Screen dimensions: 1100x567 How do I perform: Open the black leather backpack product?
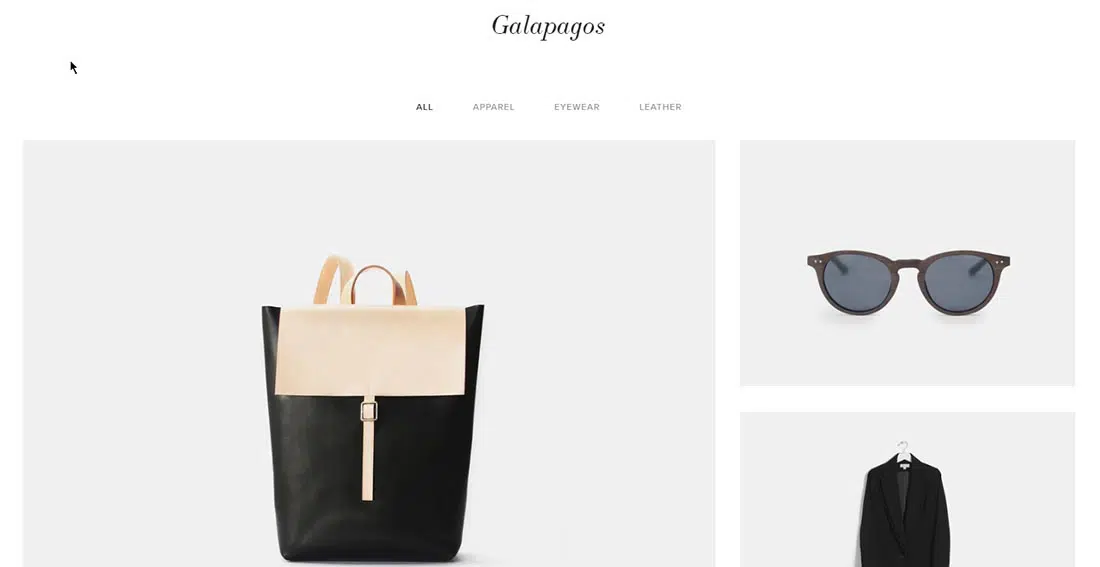coord(369,353)
